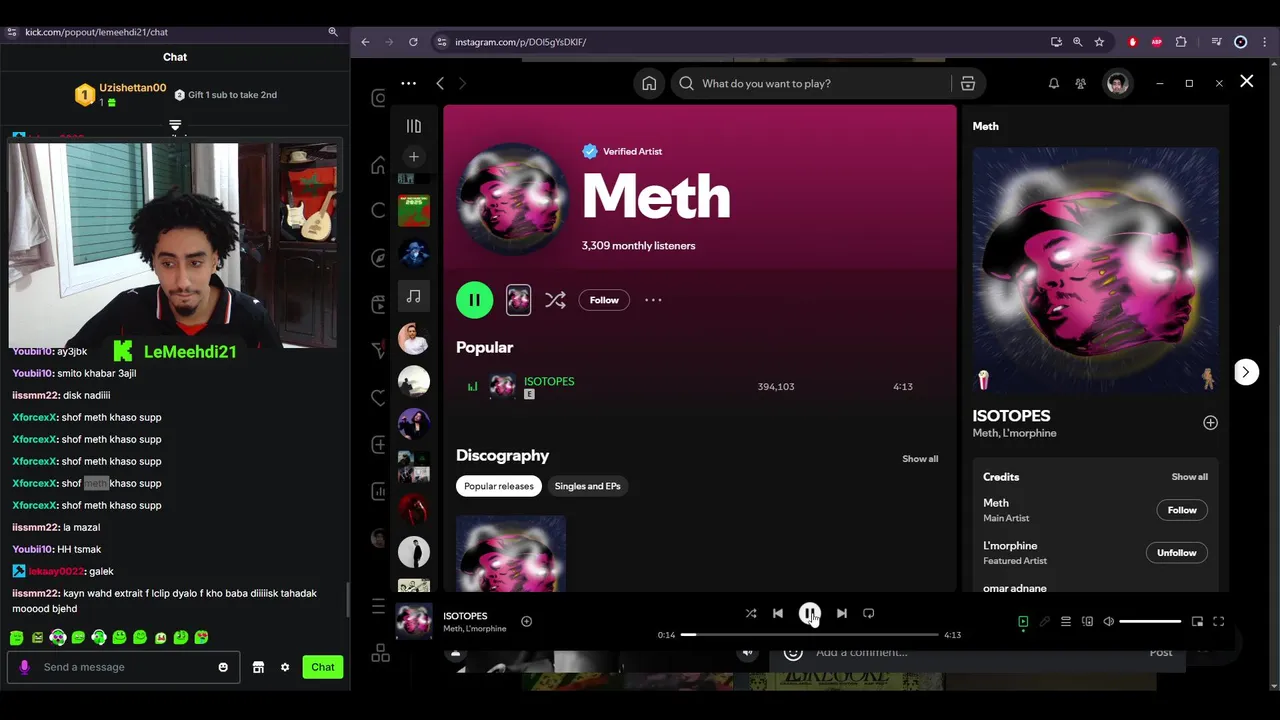This screenshot has height=720, width=1280.
Task: Select the Singles and EPs tab
Action: (587, 486)
